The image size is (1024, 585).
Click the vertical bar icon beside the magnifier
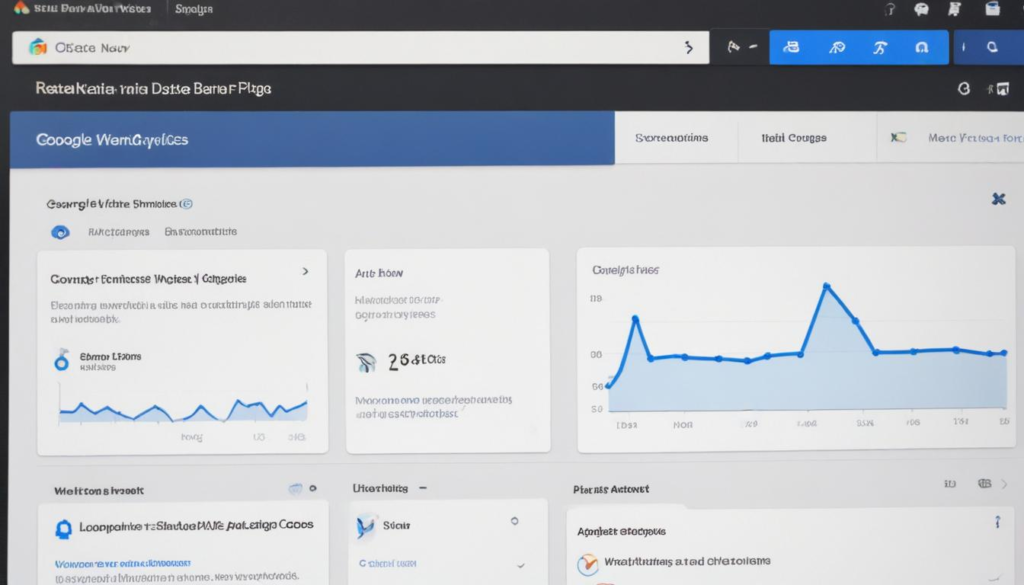963,47
